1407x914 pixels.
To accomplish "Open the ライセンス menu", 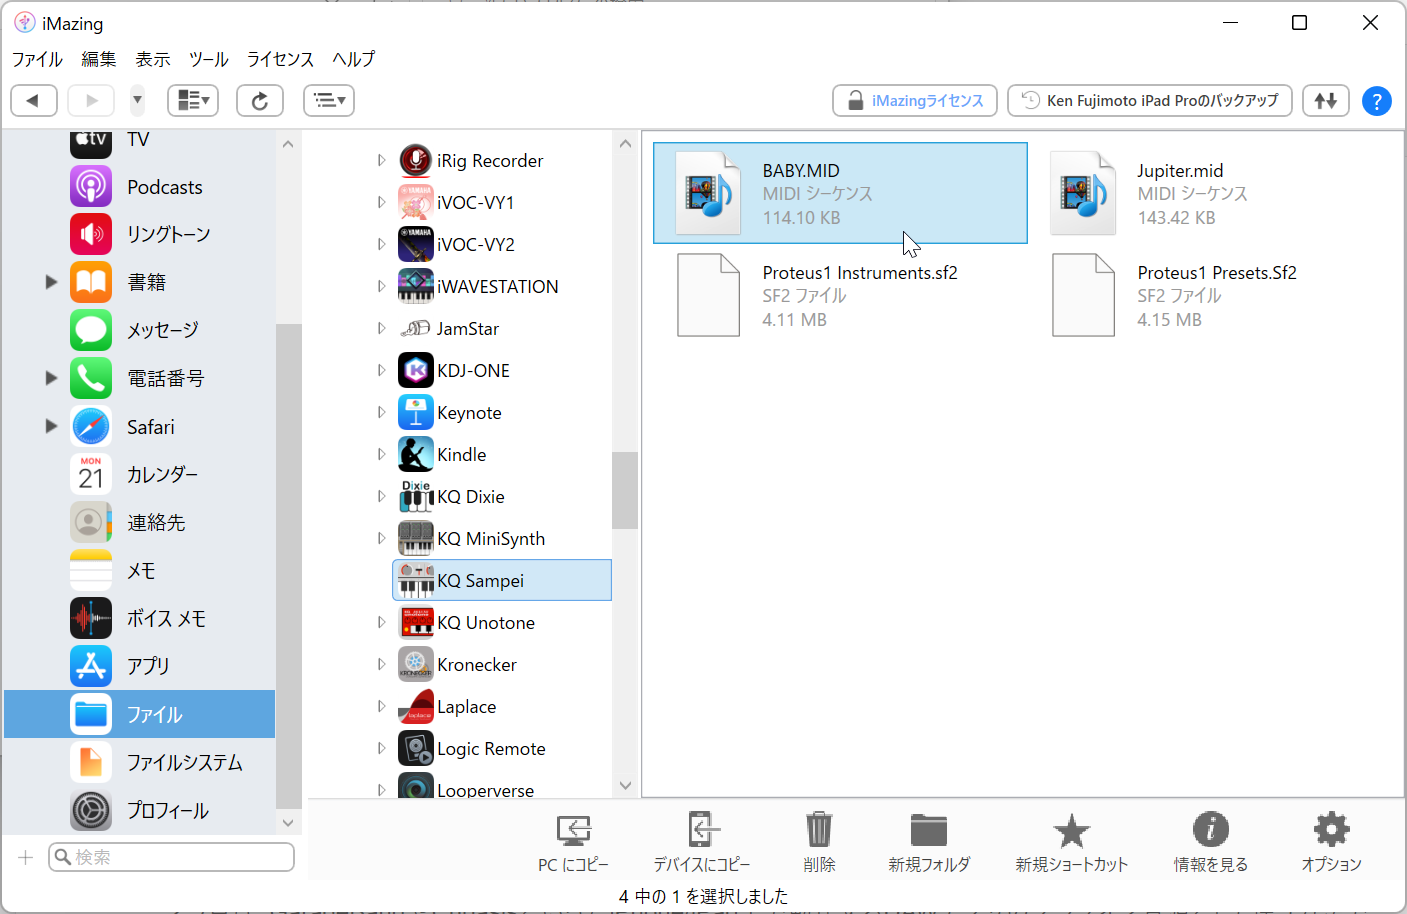I will tap(281, 59).
